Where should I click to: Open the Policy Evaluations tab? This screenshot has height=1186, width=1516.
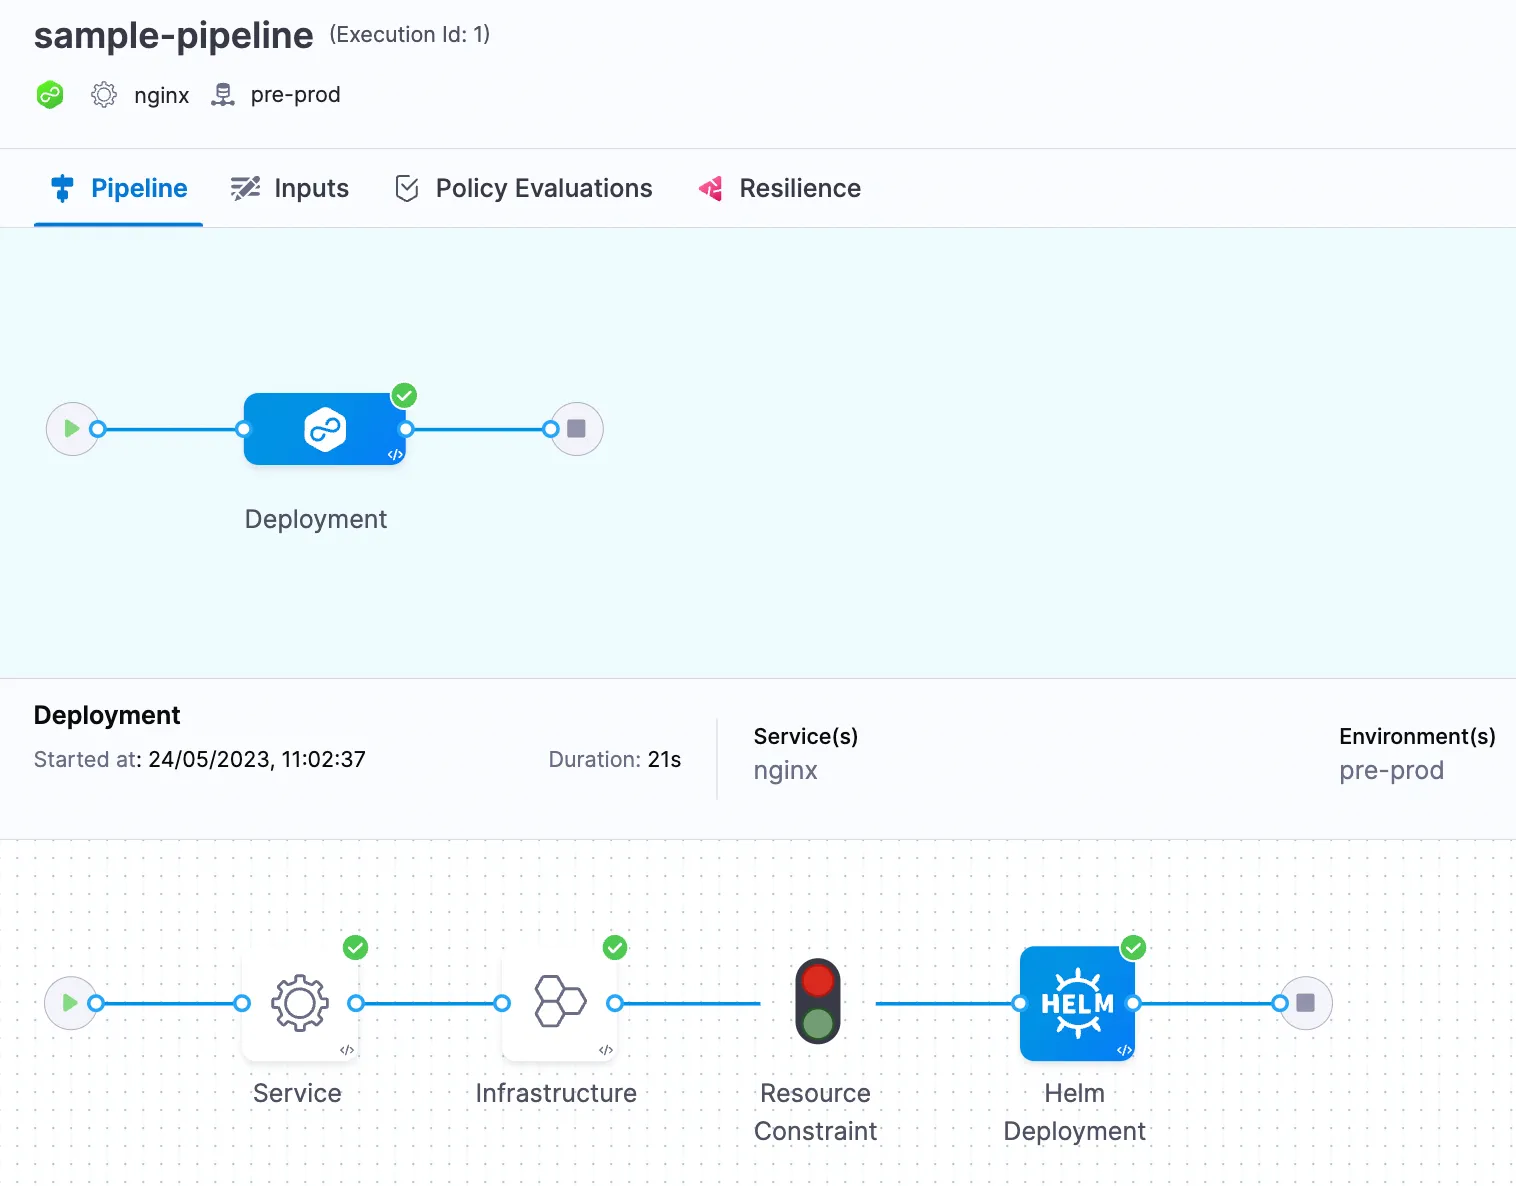click(x=523, y=188)
